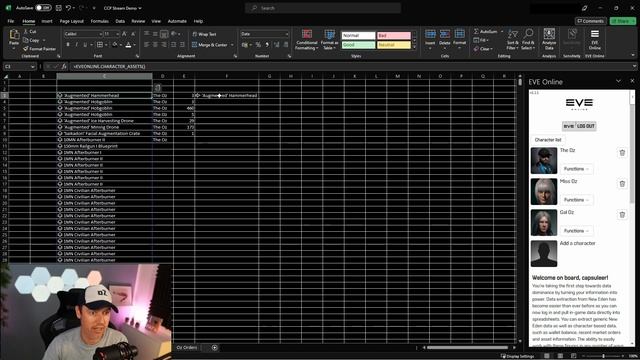The image size is (640, 360).
Task: Open Conditional Formatting
Action: pyautogui.click(x=307, y=40)
